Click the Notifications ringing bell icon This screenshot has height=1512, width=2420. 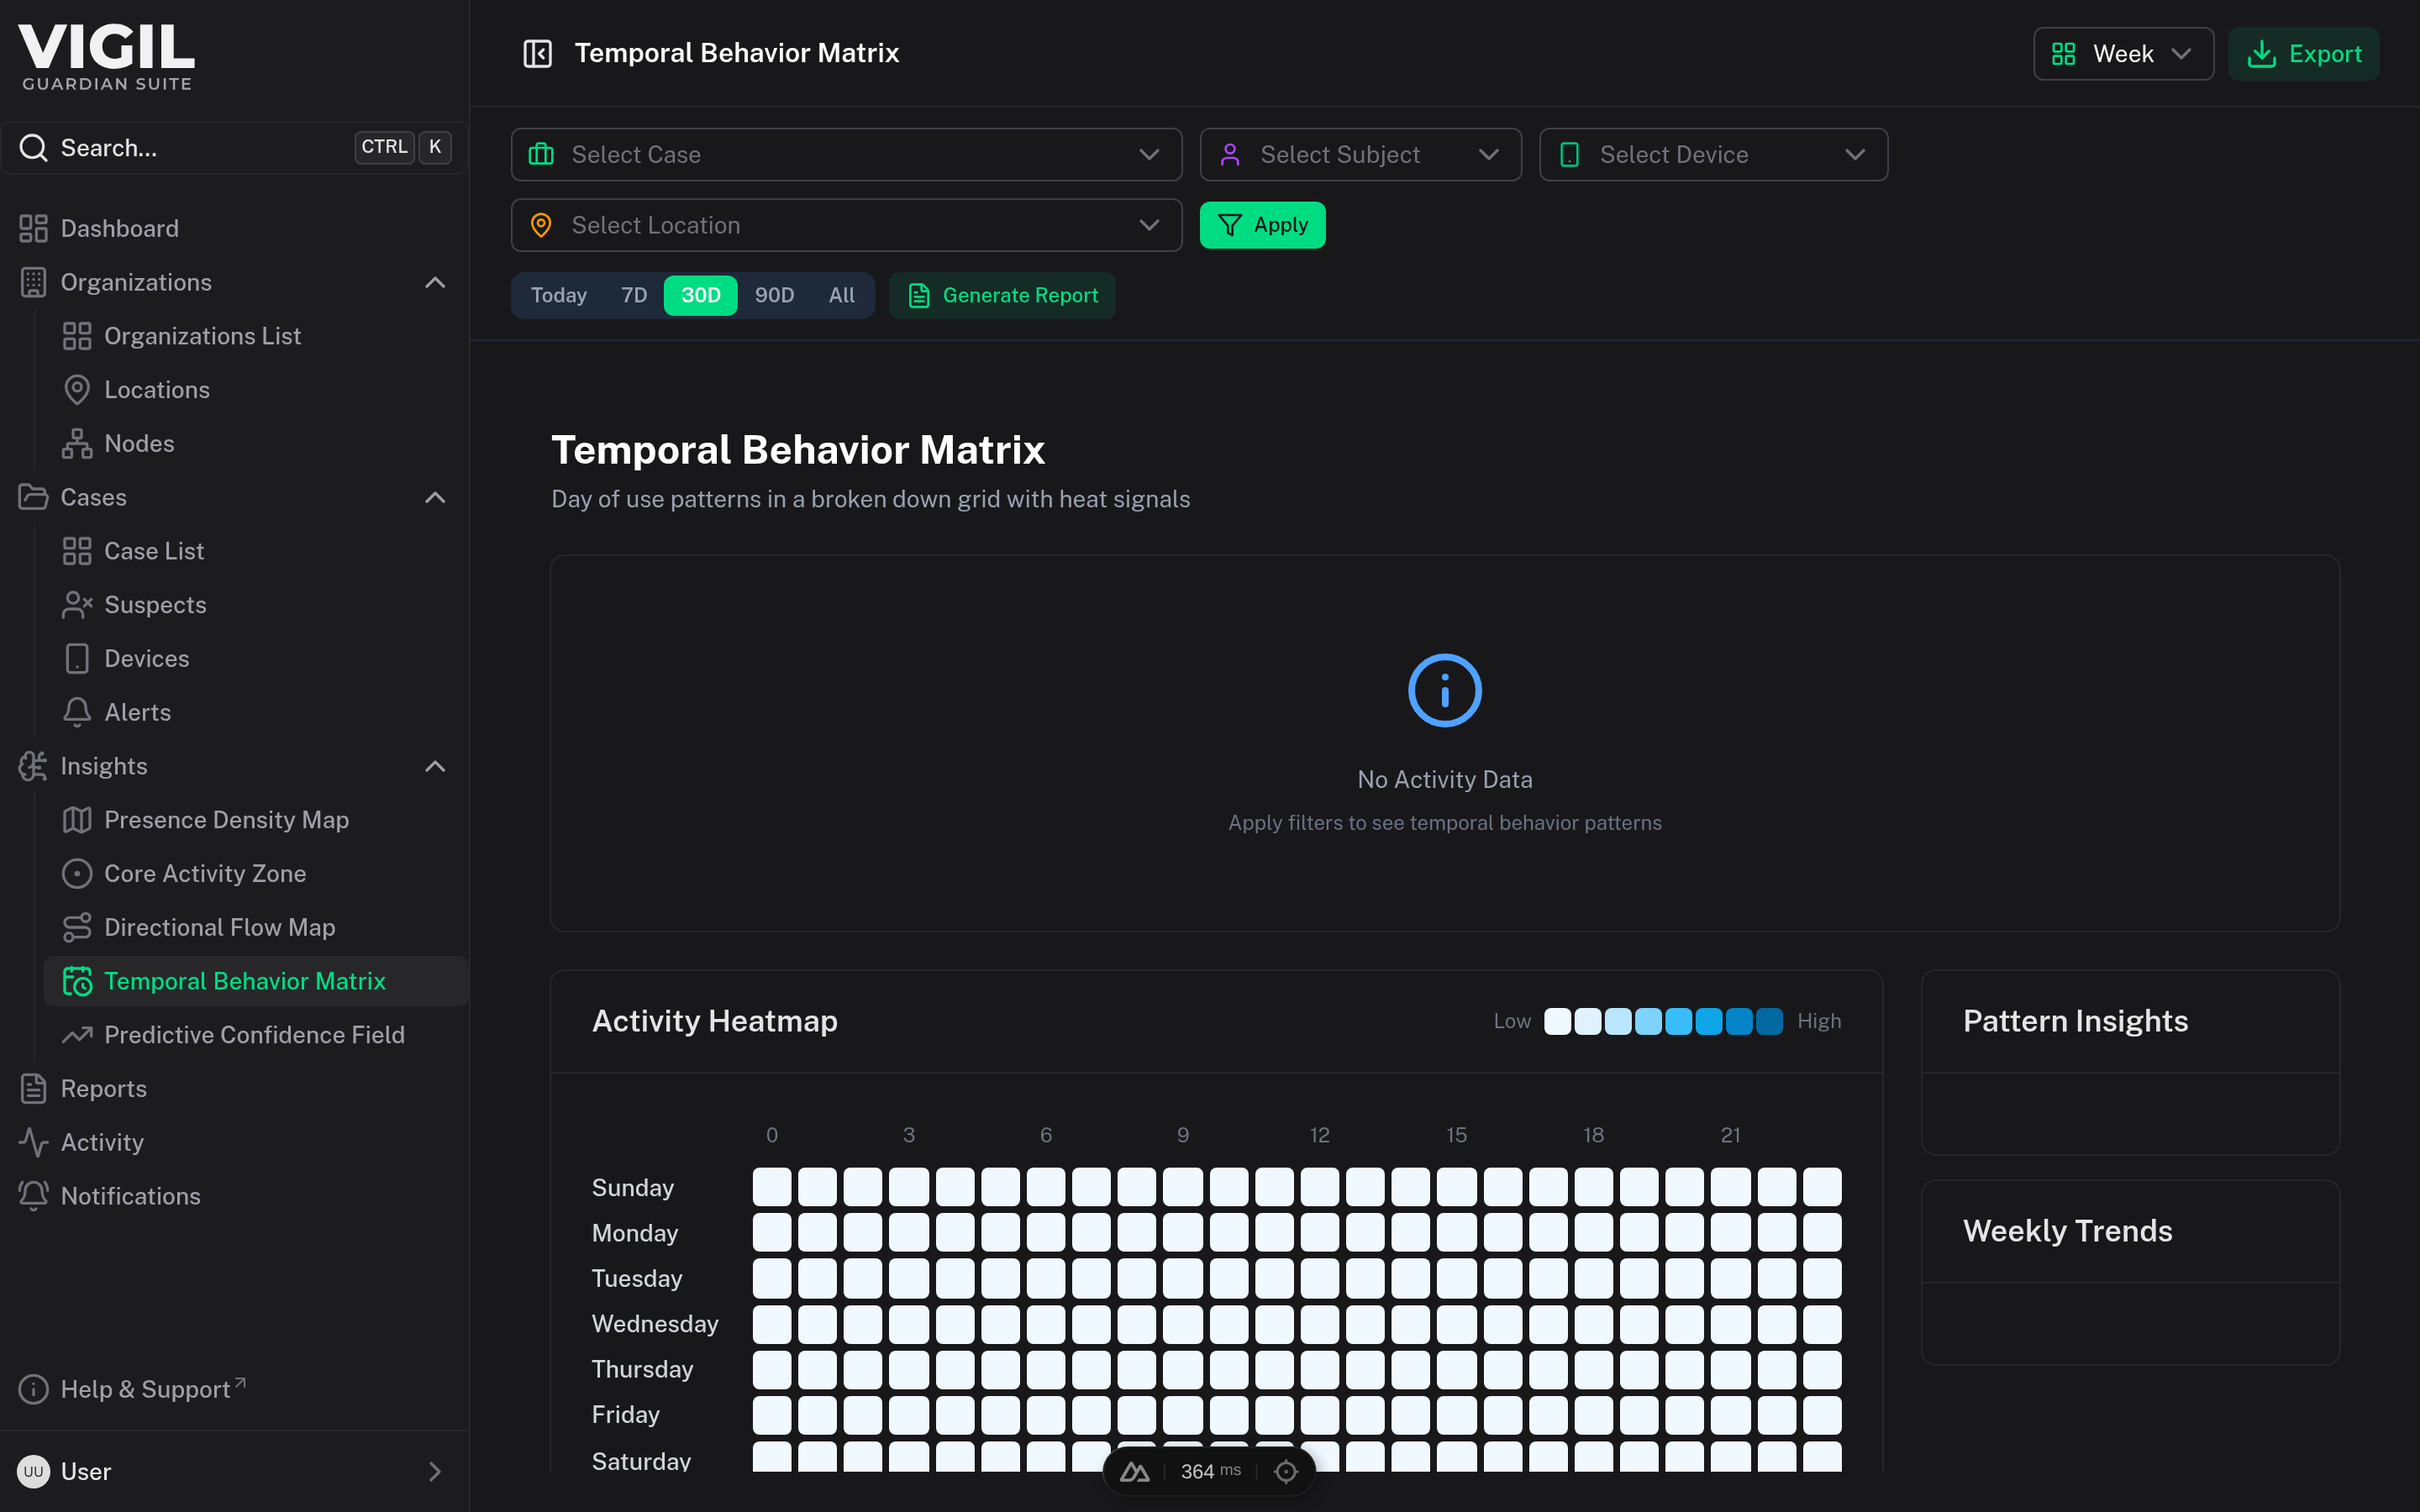pos(33,1196)
